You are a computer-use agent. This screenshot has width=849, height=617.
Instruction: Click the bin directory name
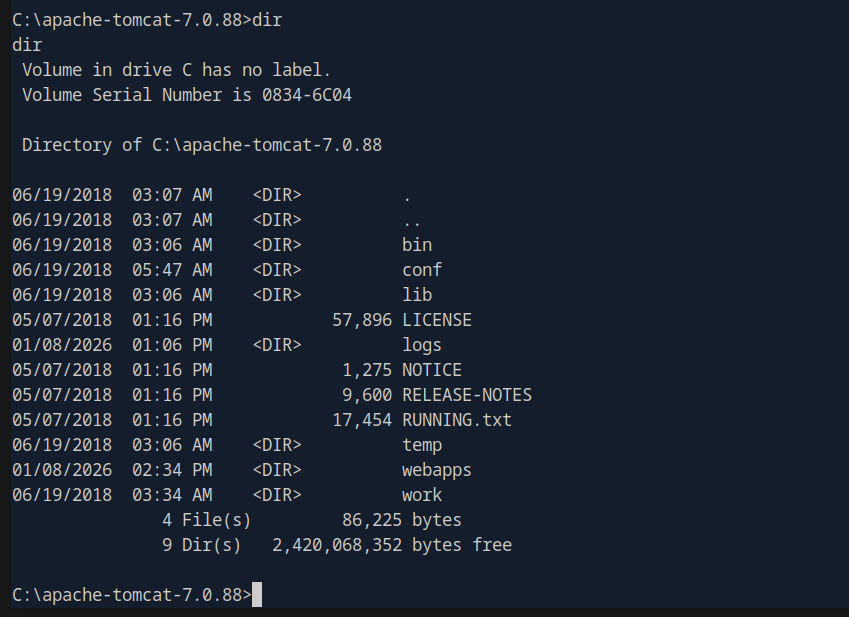click(x=417, y=245)
